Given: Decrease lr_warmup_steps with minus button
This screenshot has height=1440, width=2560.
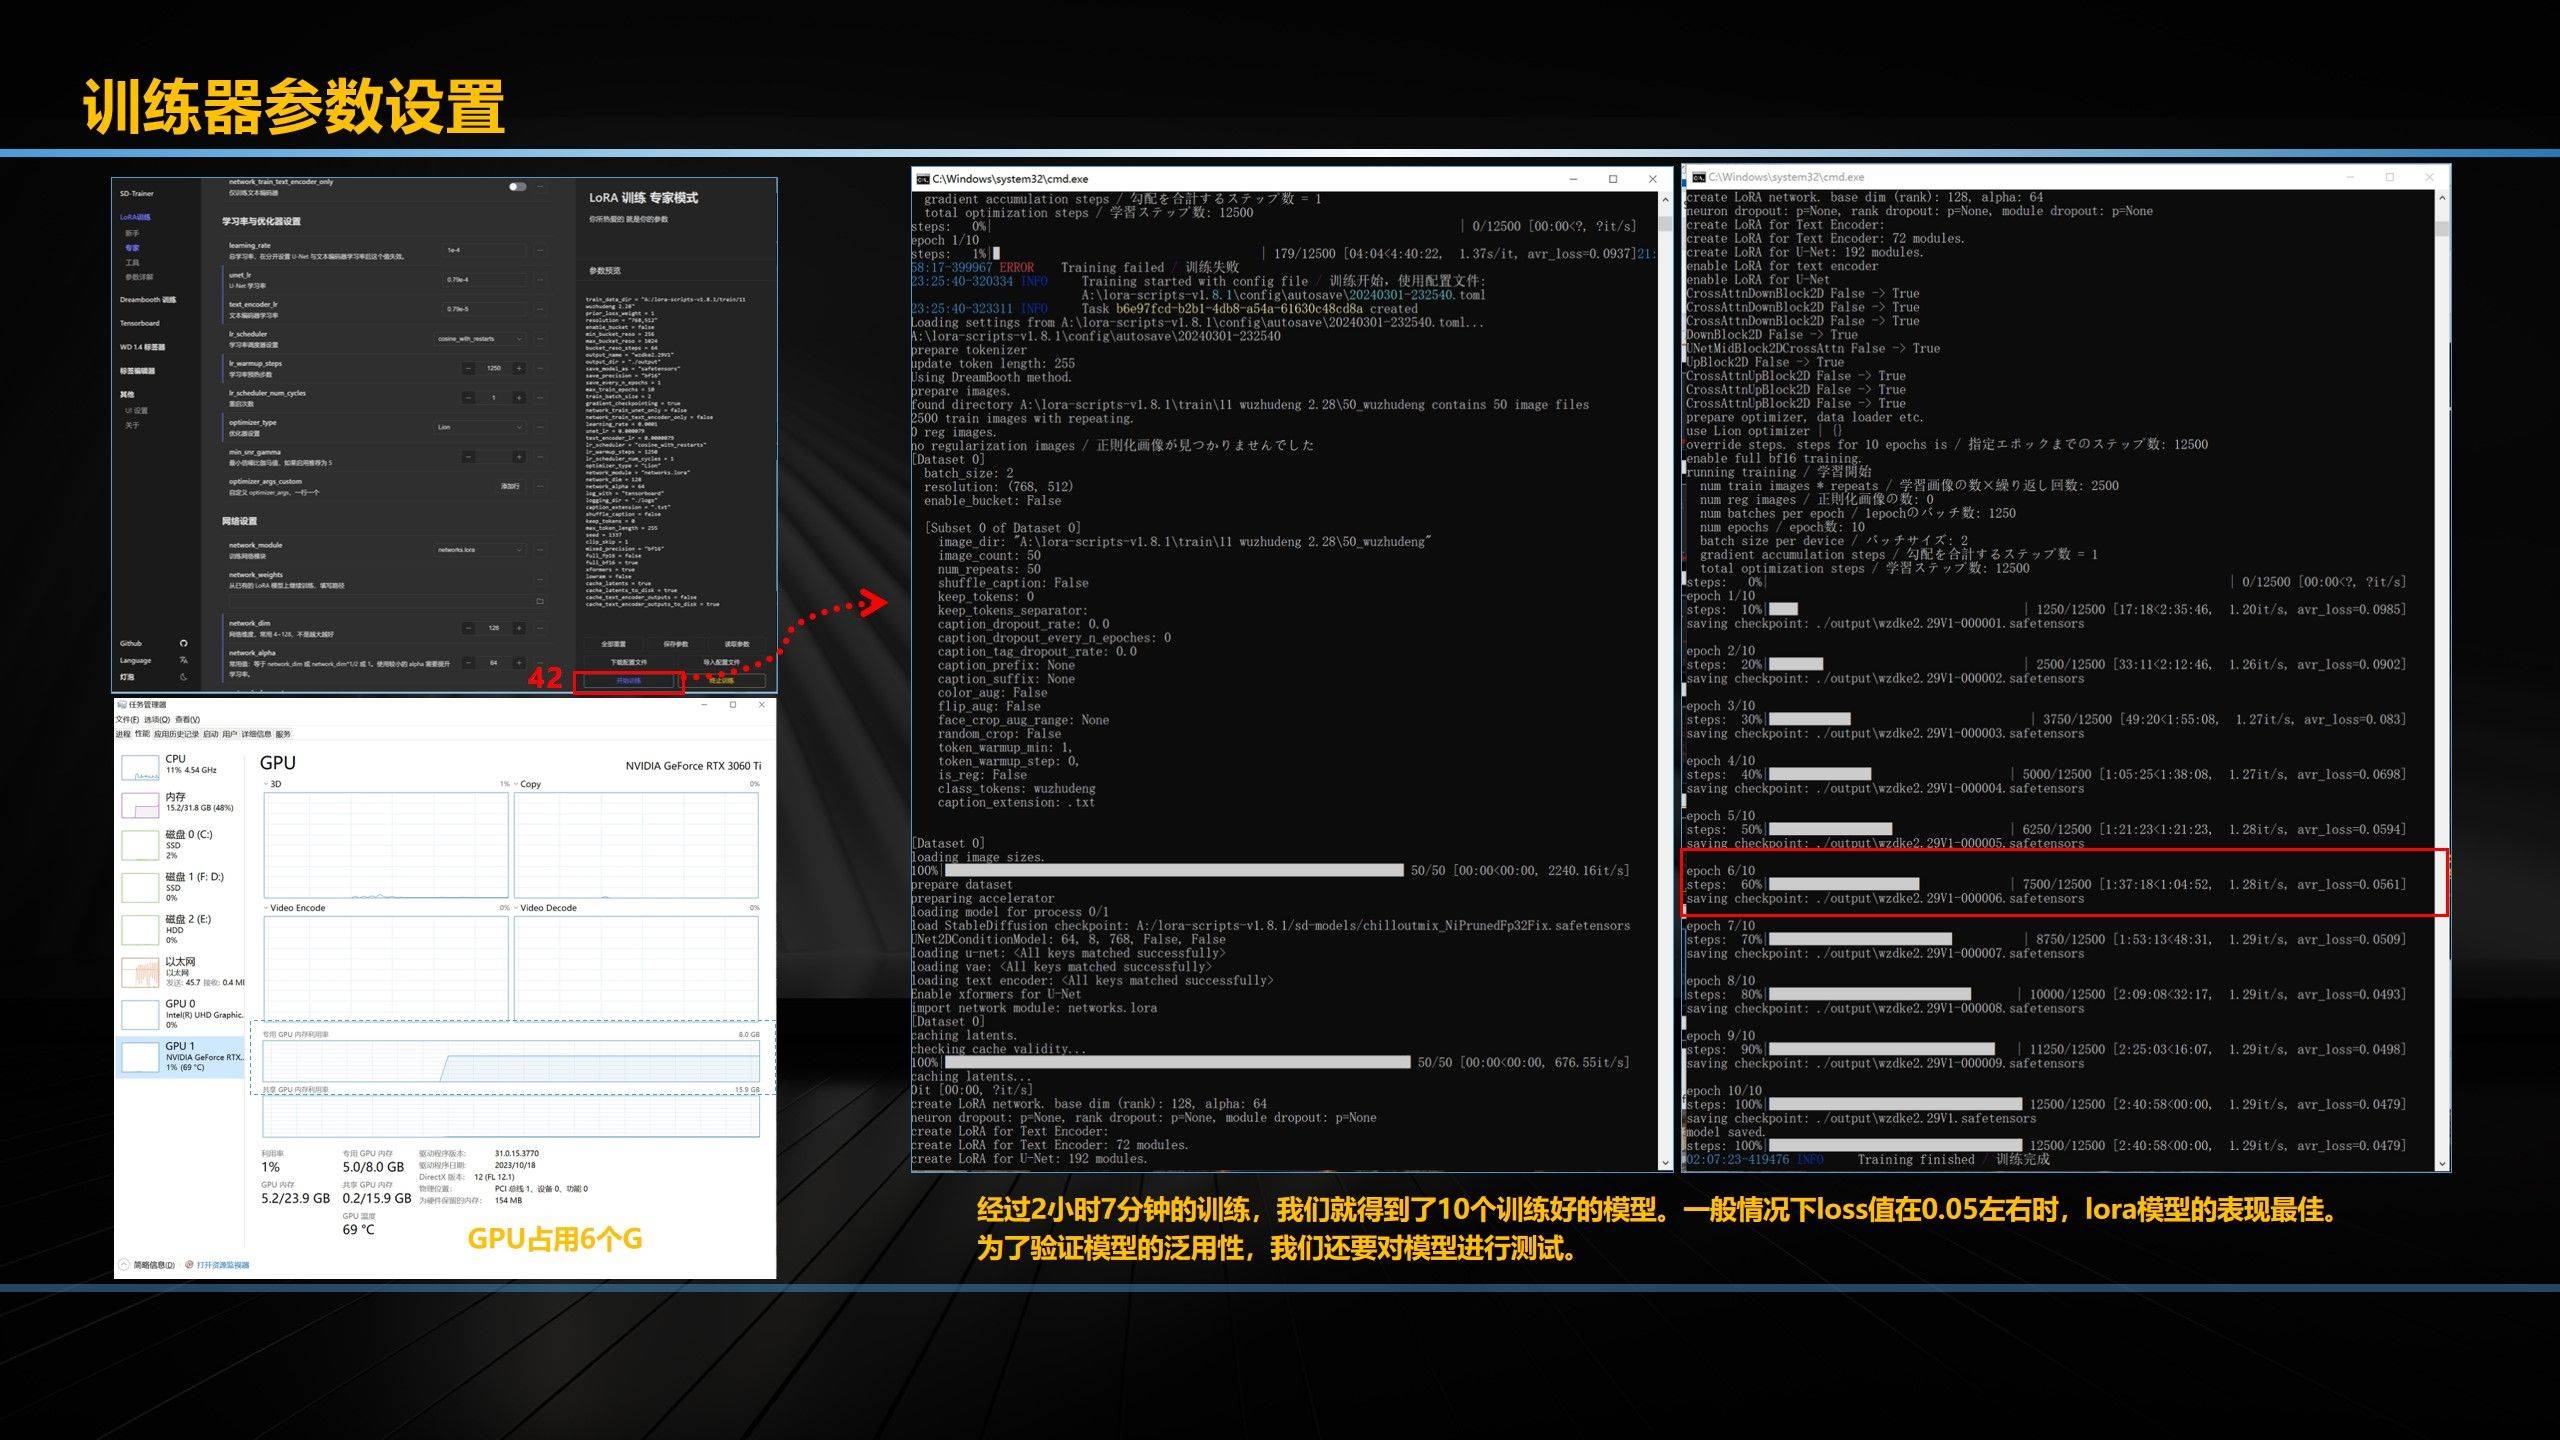Looking at the screenshot, I should [x=468, y=369].
